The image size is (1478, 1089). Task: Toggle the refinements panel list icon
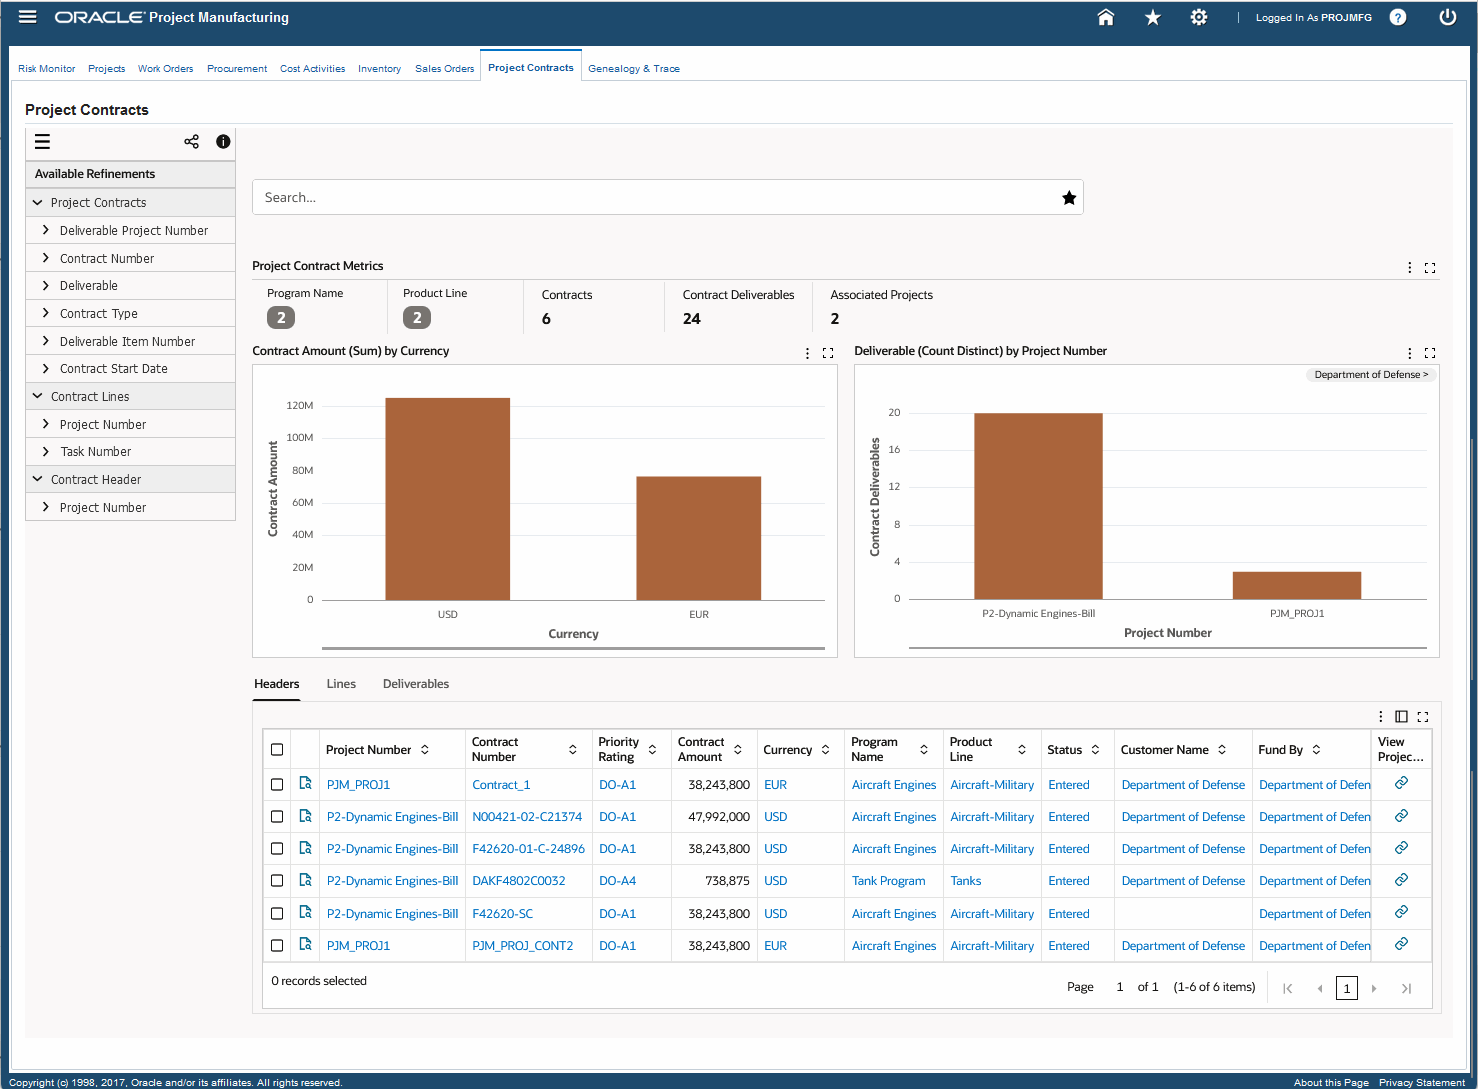[x=42, y=142]
